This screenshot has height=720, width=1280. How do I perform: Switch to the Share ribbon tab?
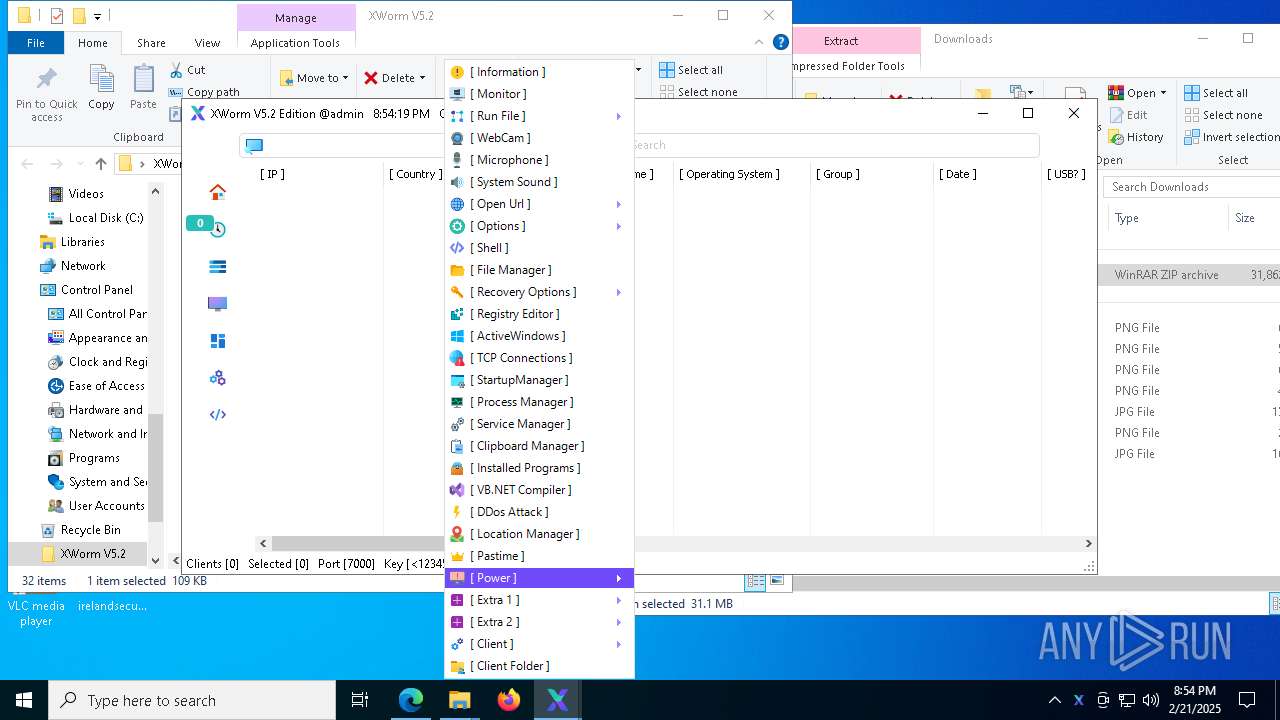point(151,43)
